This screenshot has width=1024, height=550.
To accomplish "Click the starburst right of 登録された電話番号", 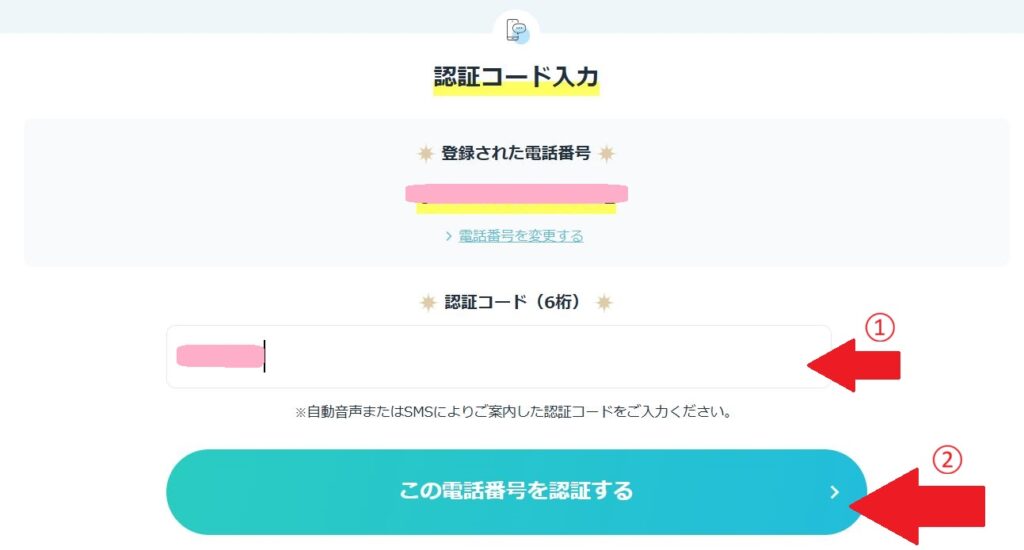I will click(606, 154).
